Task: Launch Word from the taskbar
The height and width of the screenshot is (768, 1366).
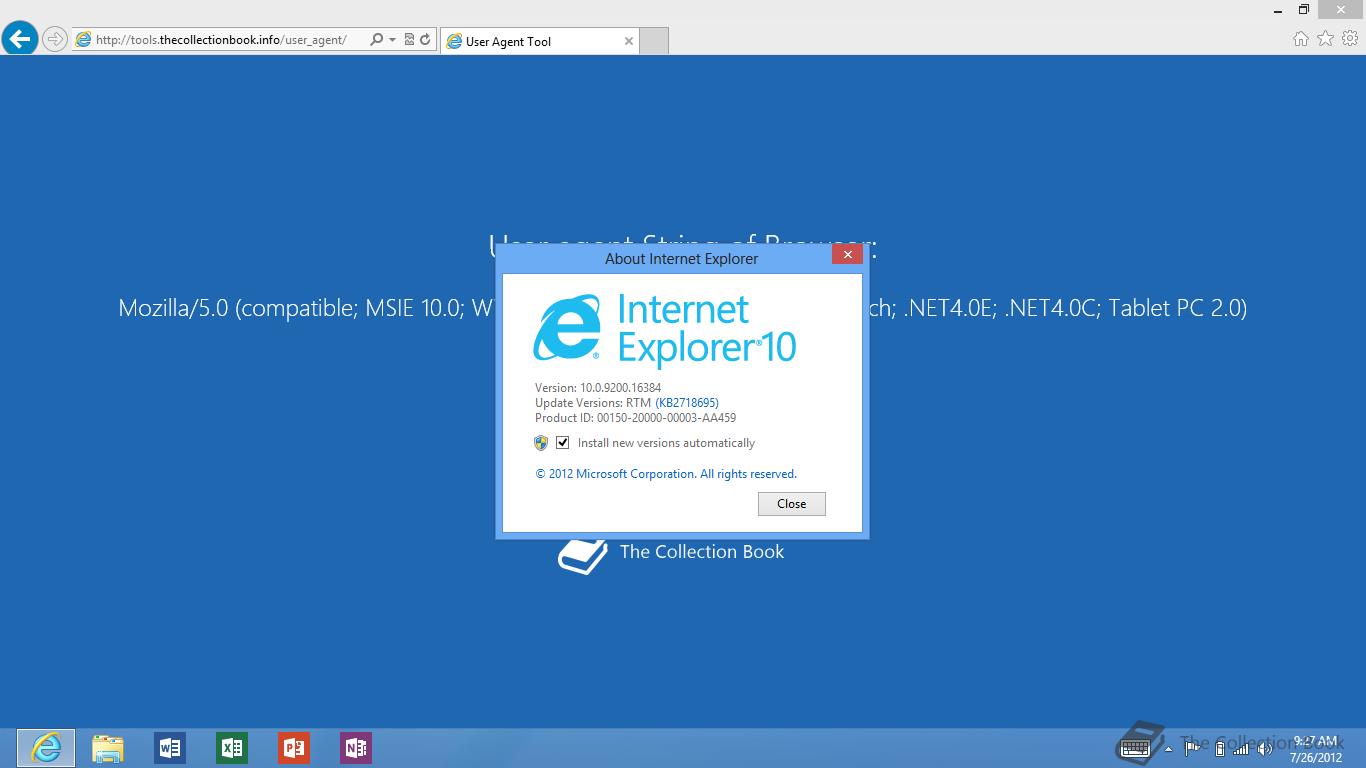Action: point(170,748)
